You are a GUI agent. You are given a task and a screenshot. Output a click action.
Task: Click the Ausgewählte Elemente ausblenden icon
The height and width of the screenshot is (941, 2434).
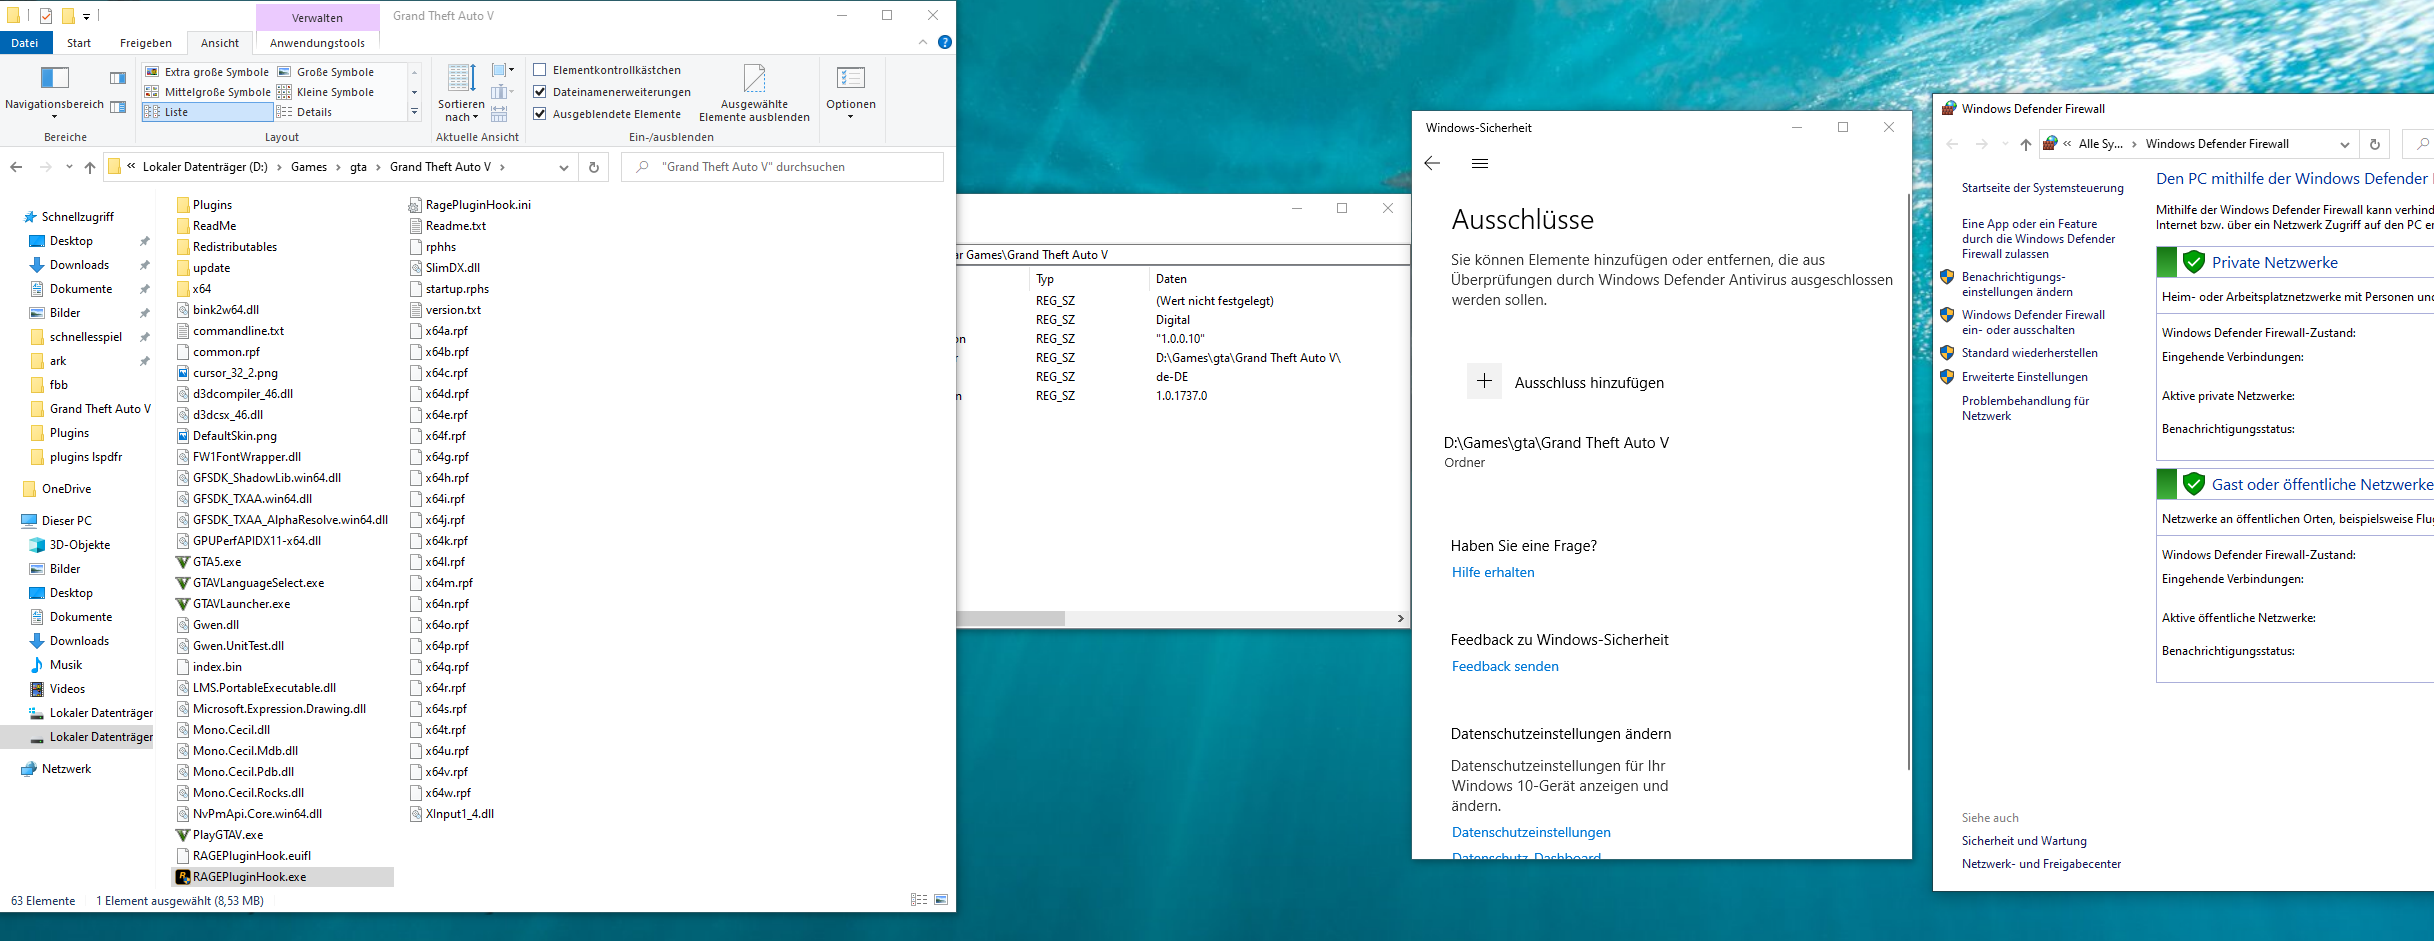[754, 78]
